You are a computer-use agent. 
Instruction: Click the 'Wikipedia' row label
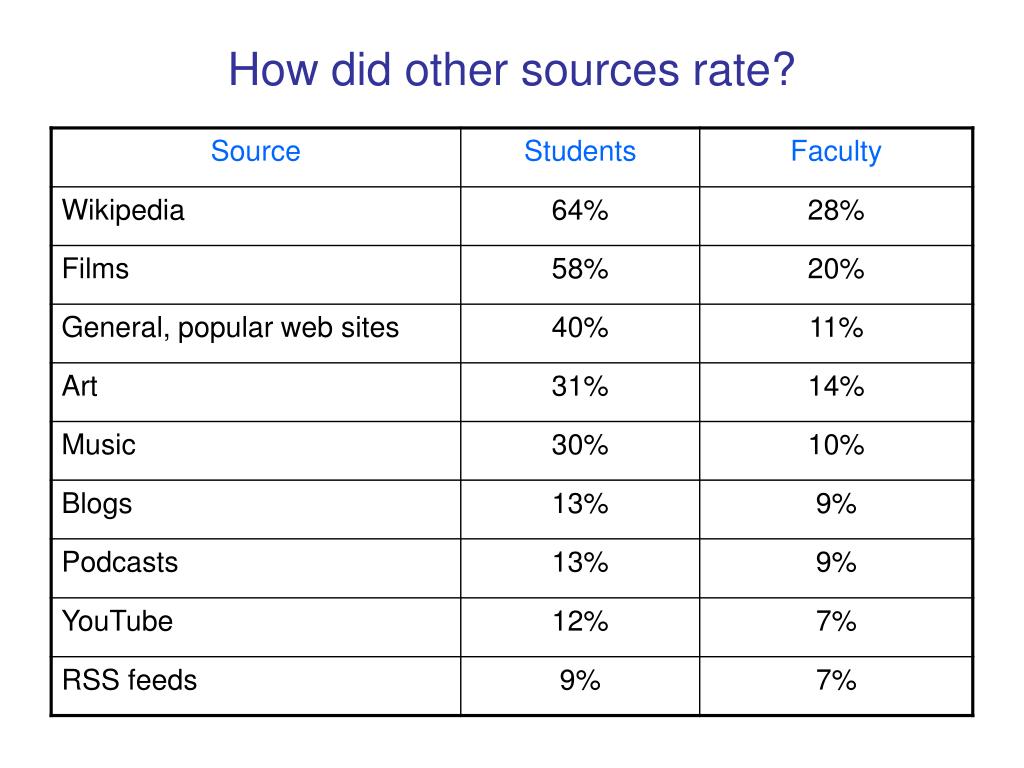coord(123,210)
